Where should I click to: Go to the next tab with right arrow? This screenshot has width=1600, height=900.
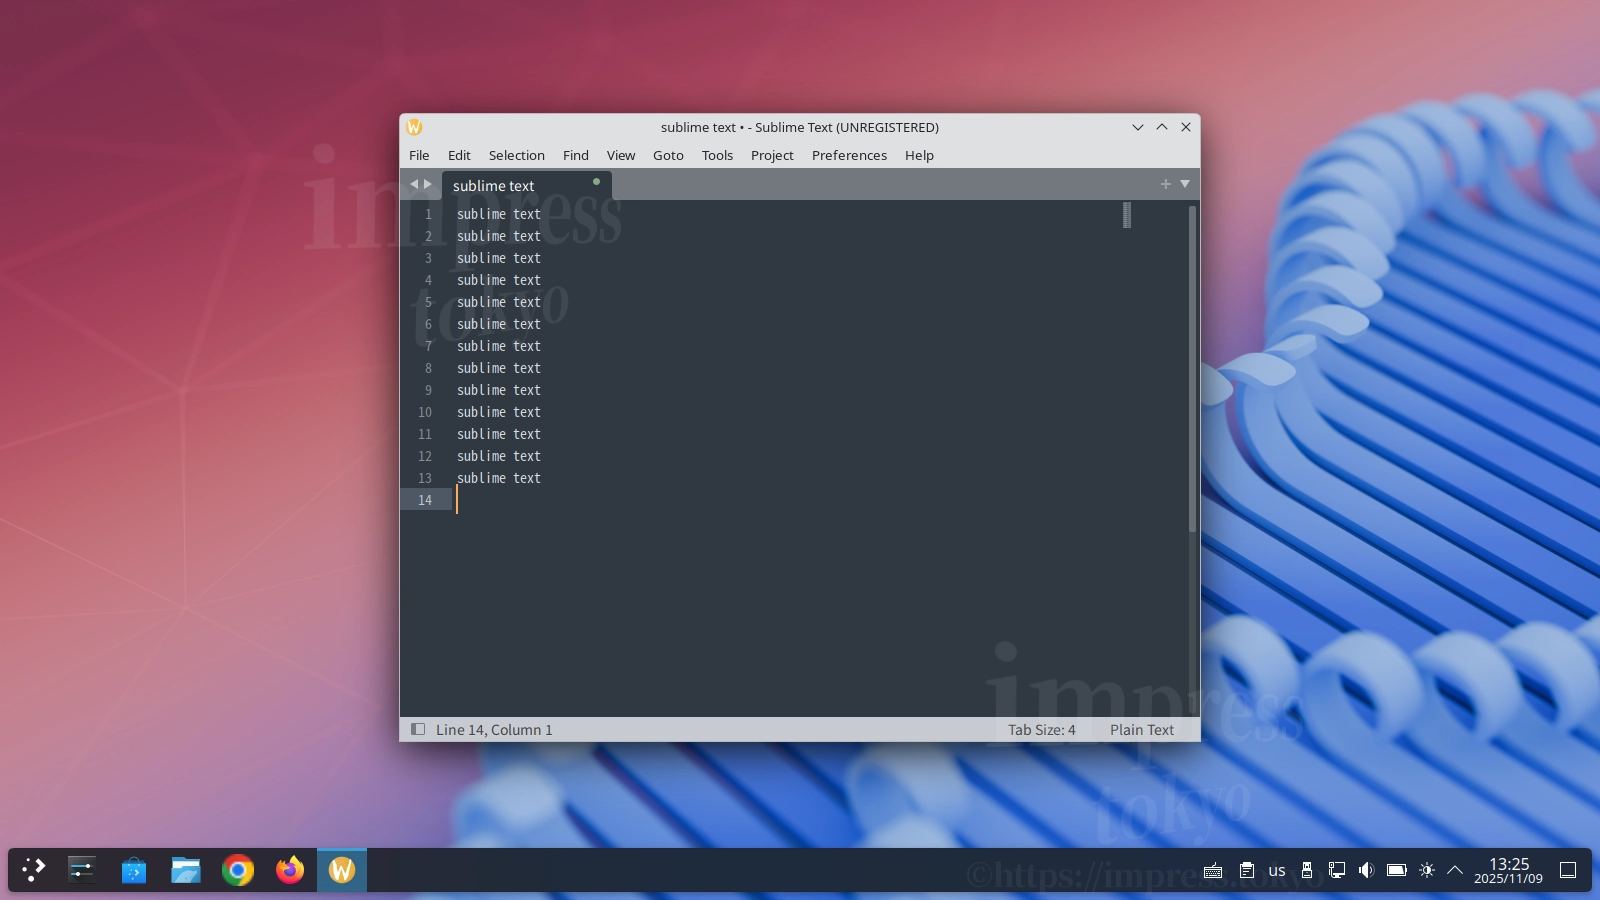pyautogui.click(x=428, y=184)
